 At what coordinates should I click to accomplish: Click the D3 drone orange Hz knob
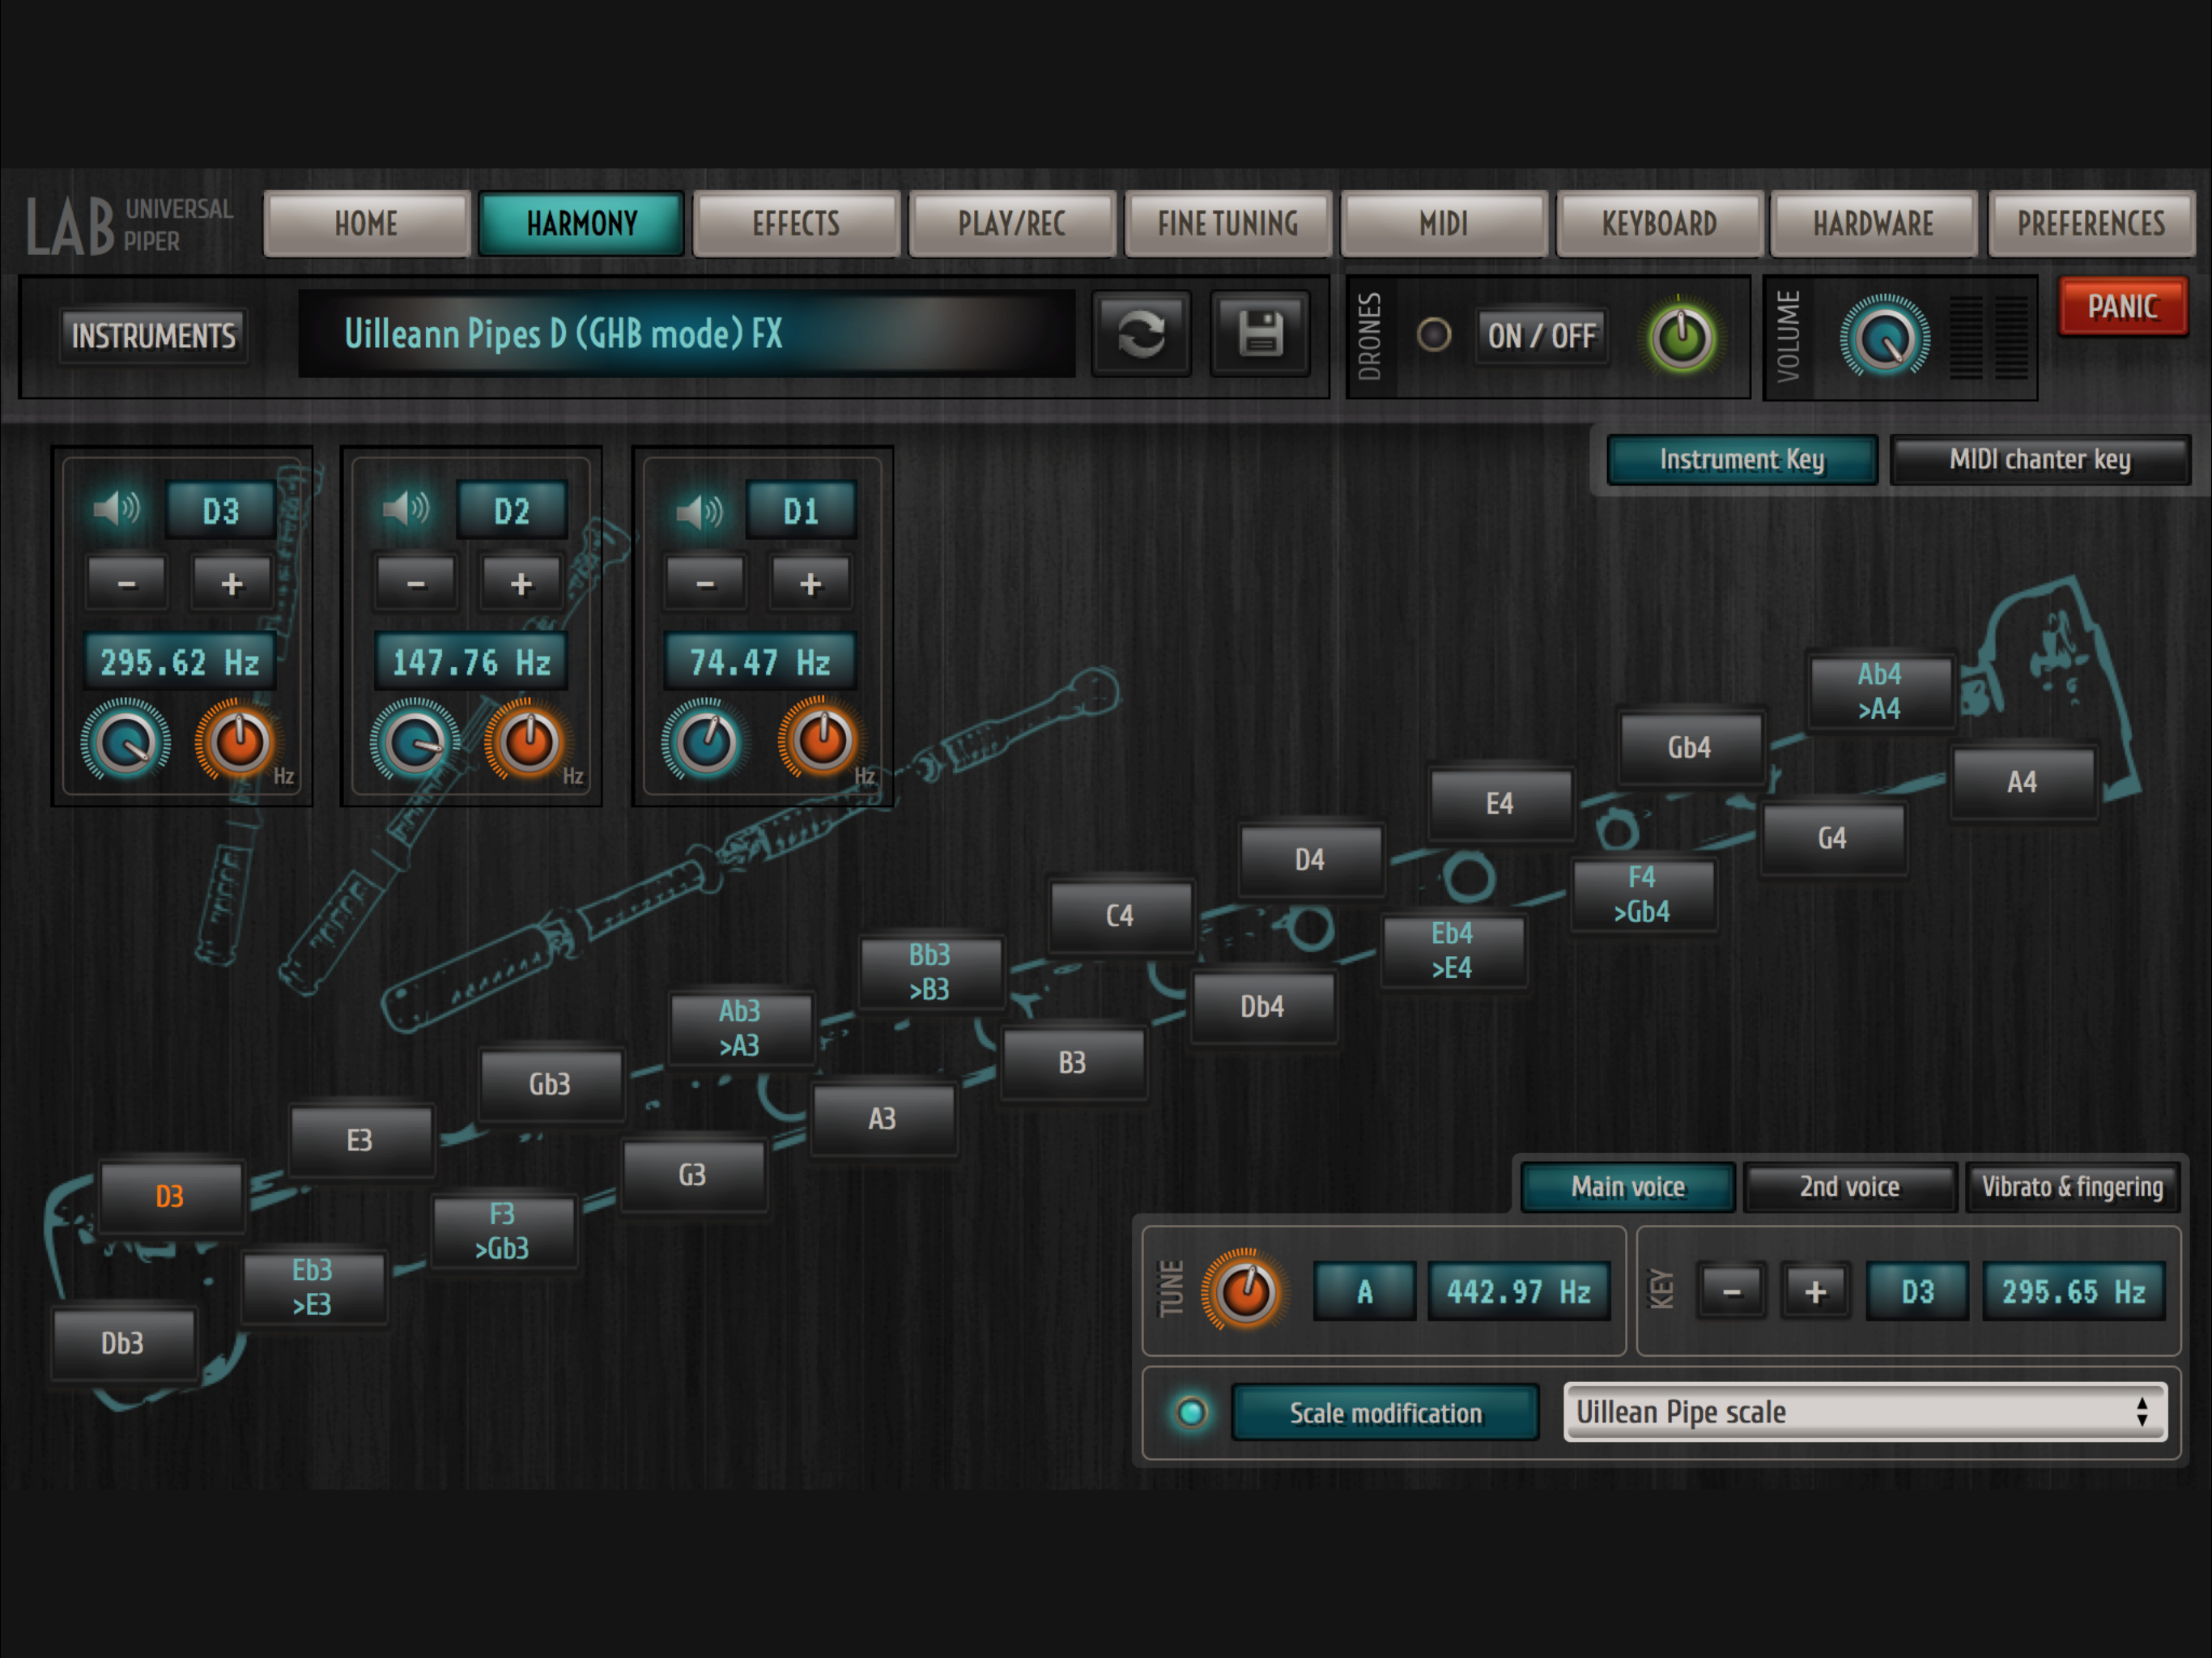point(239,742)
